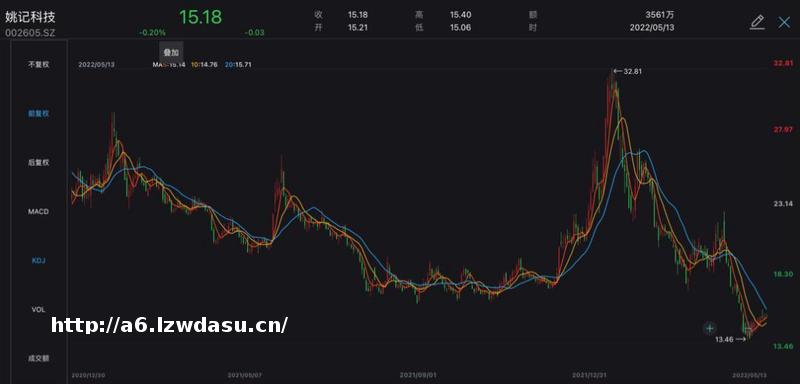This screenshot has height=384, width=800.
Task: Switch to the MACD indicator
Action: point(39,211)
